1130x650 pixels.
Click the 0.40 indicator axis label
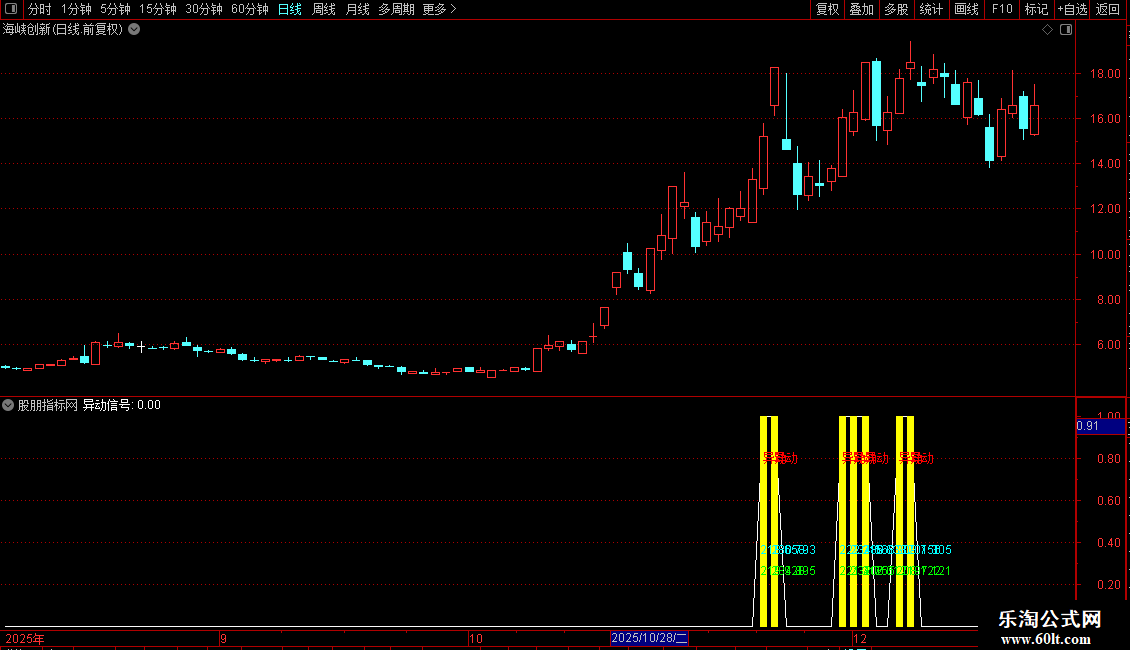click(x=1108, y=543)
